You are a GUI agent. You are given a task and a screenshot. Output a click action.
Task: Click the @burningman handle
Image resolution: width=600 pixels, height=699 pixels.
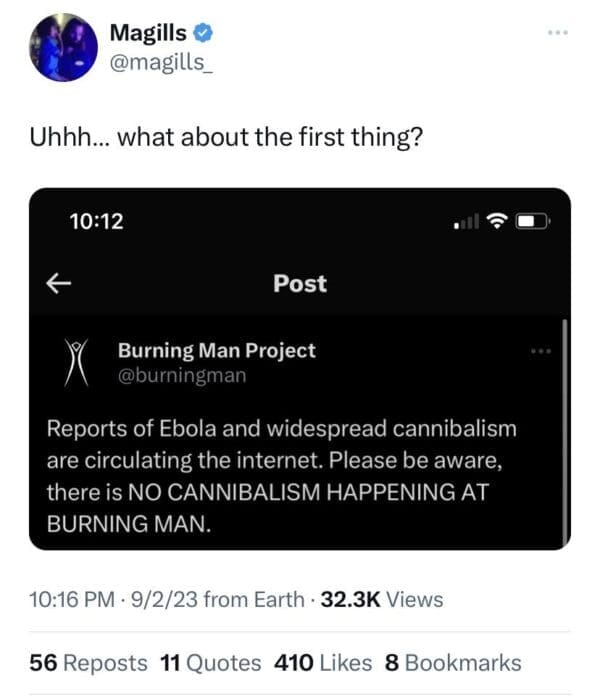[x=181, y=376]
